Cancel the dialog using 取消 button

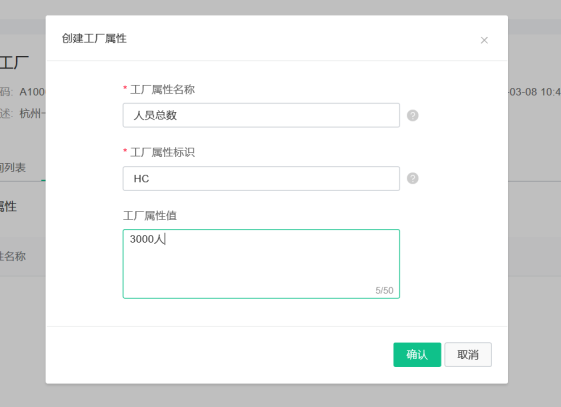(x=468, y=354)
